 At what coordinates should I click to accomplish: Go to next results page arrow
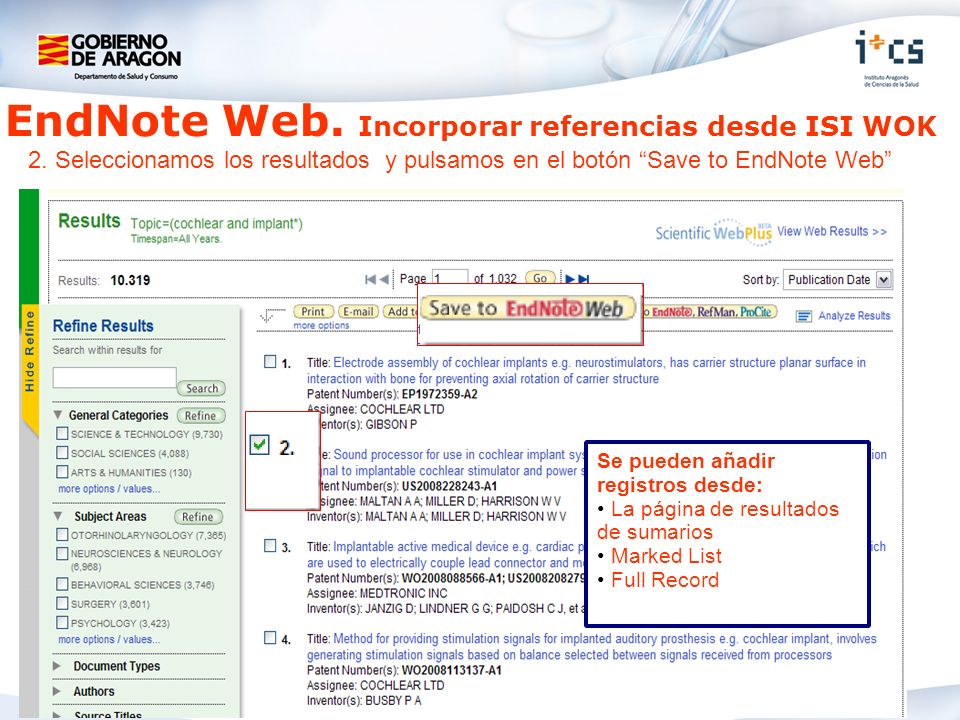pos(569,279)
